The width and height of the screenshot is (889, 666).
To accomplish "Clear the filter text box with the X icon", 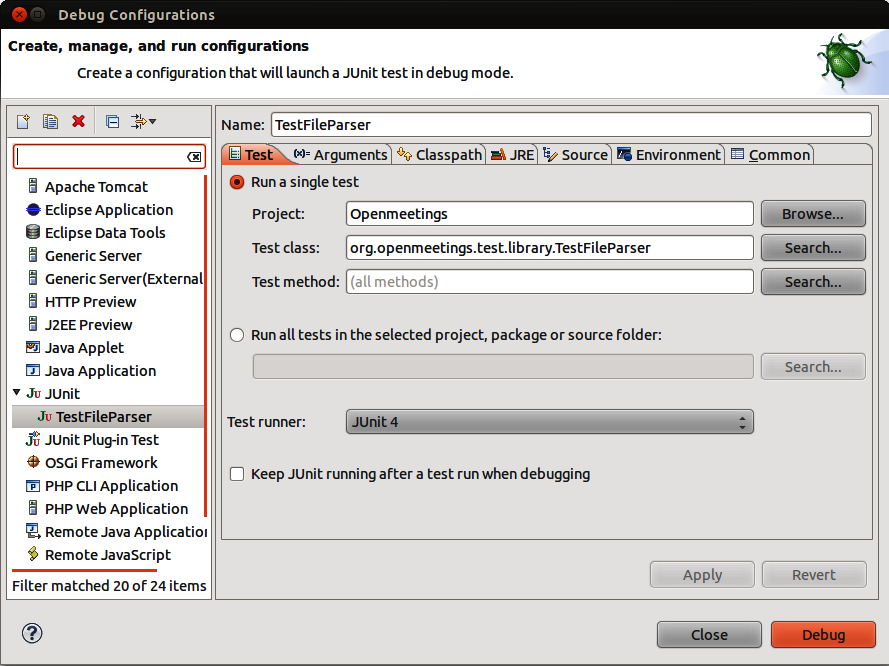I will [194, 157].
